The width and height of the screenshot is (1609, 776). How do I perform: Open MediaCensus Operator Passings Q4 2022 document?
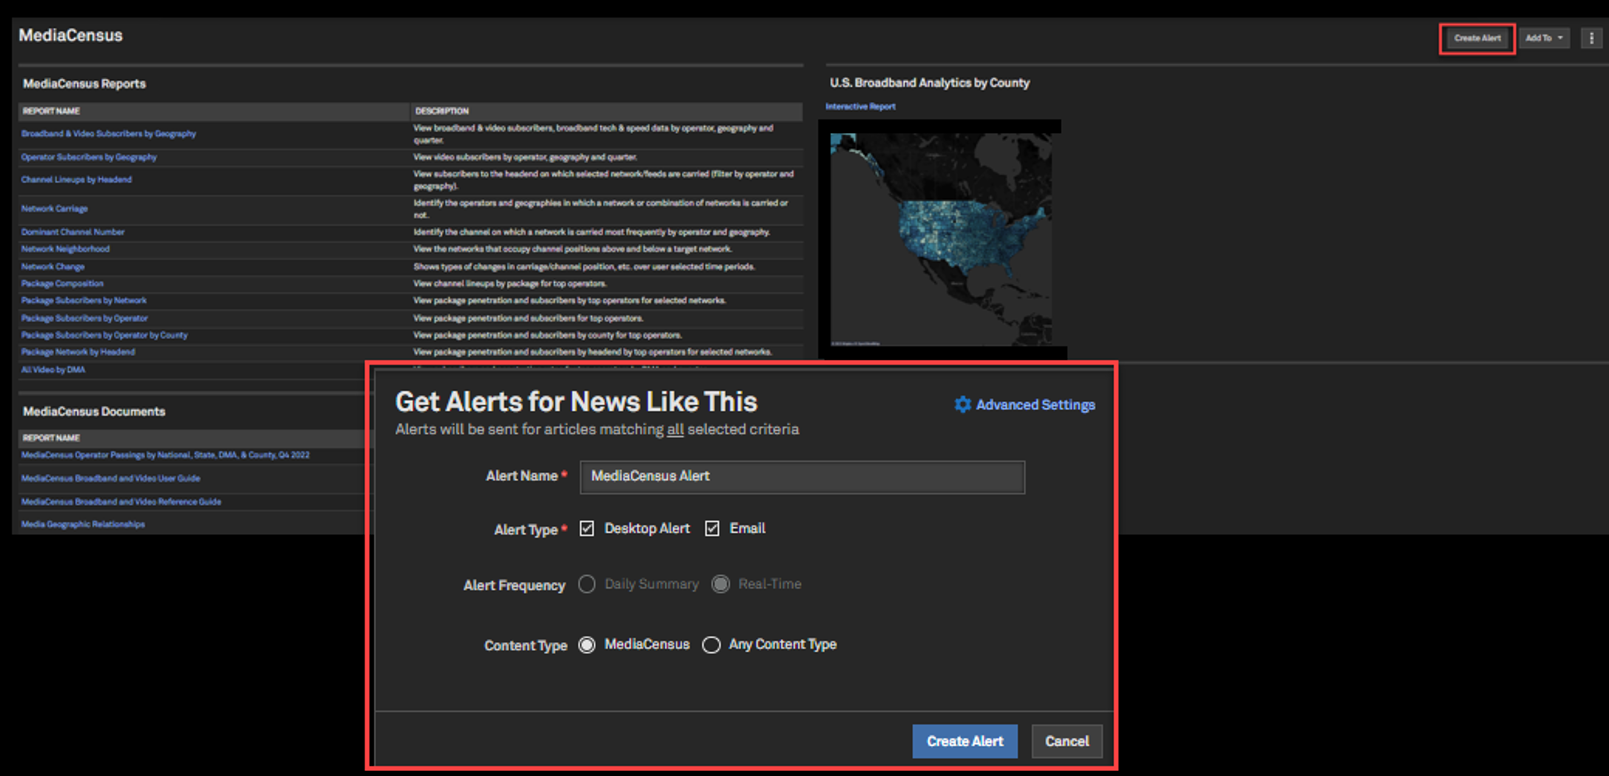click(x=165, y=455)
